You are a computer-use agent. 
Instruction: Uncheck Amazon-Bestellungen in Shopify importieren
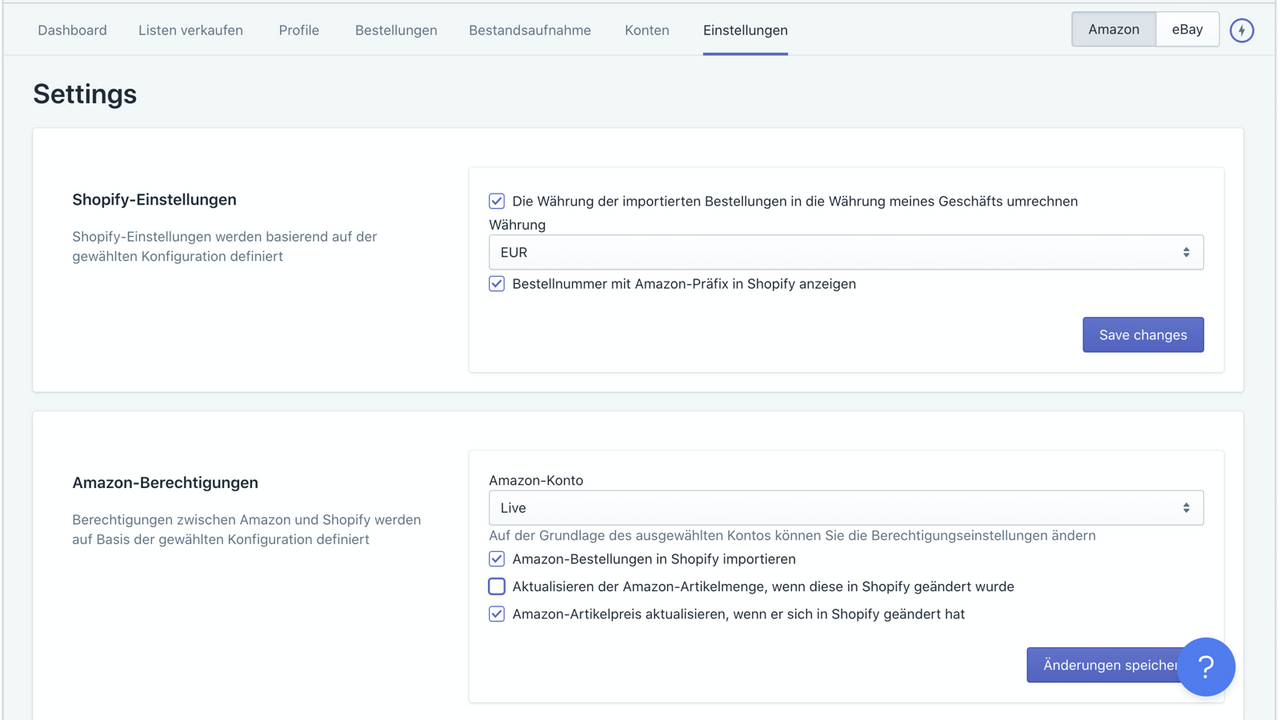coord(497,559)
